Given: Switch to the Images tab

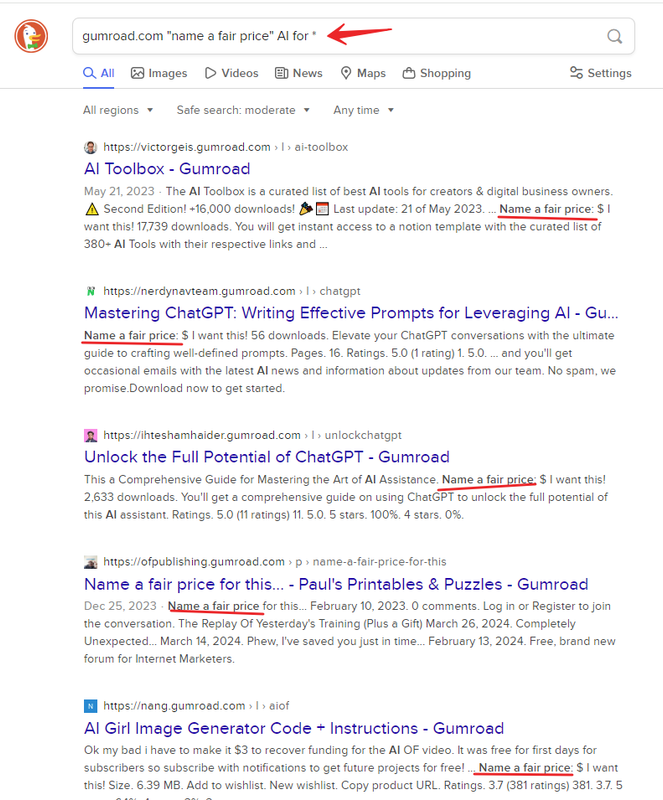Looking at the screenshot, I should pos(159,73).
